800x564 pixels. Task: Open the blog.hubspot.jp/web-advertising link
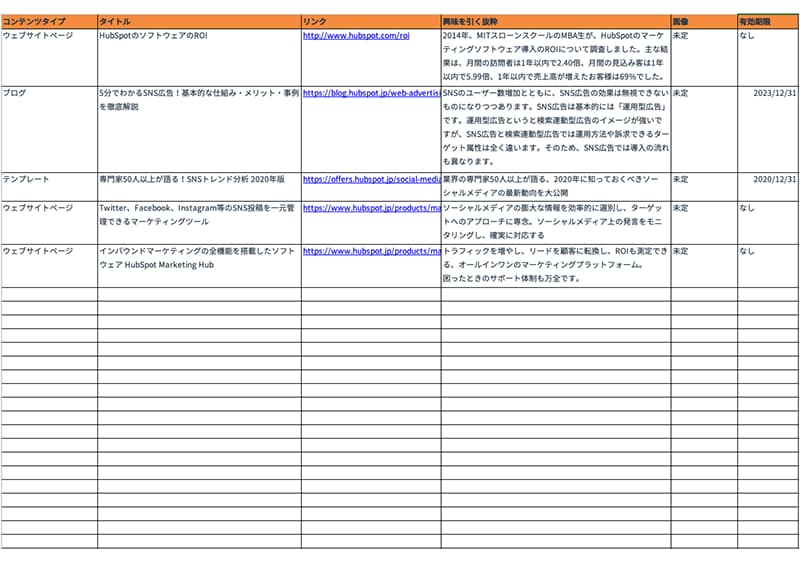[372, 93]
